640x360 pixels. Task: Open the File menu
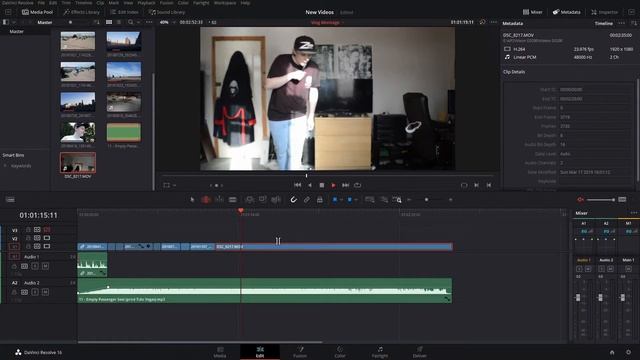(41, 2)
